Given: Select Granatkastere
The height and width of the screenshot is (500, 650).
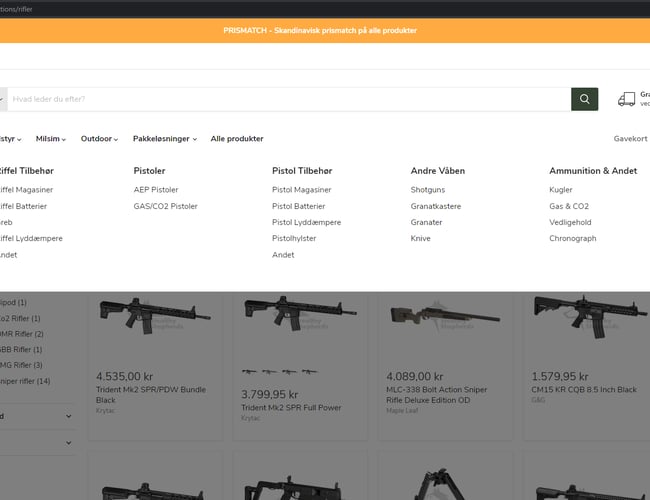Looking at the screenshot, I should pos(436,206).
